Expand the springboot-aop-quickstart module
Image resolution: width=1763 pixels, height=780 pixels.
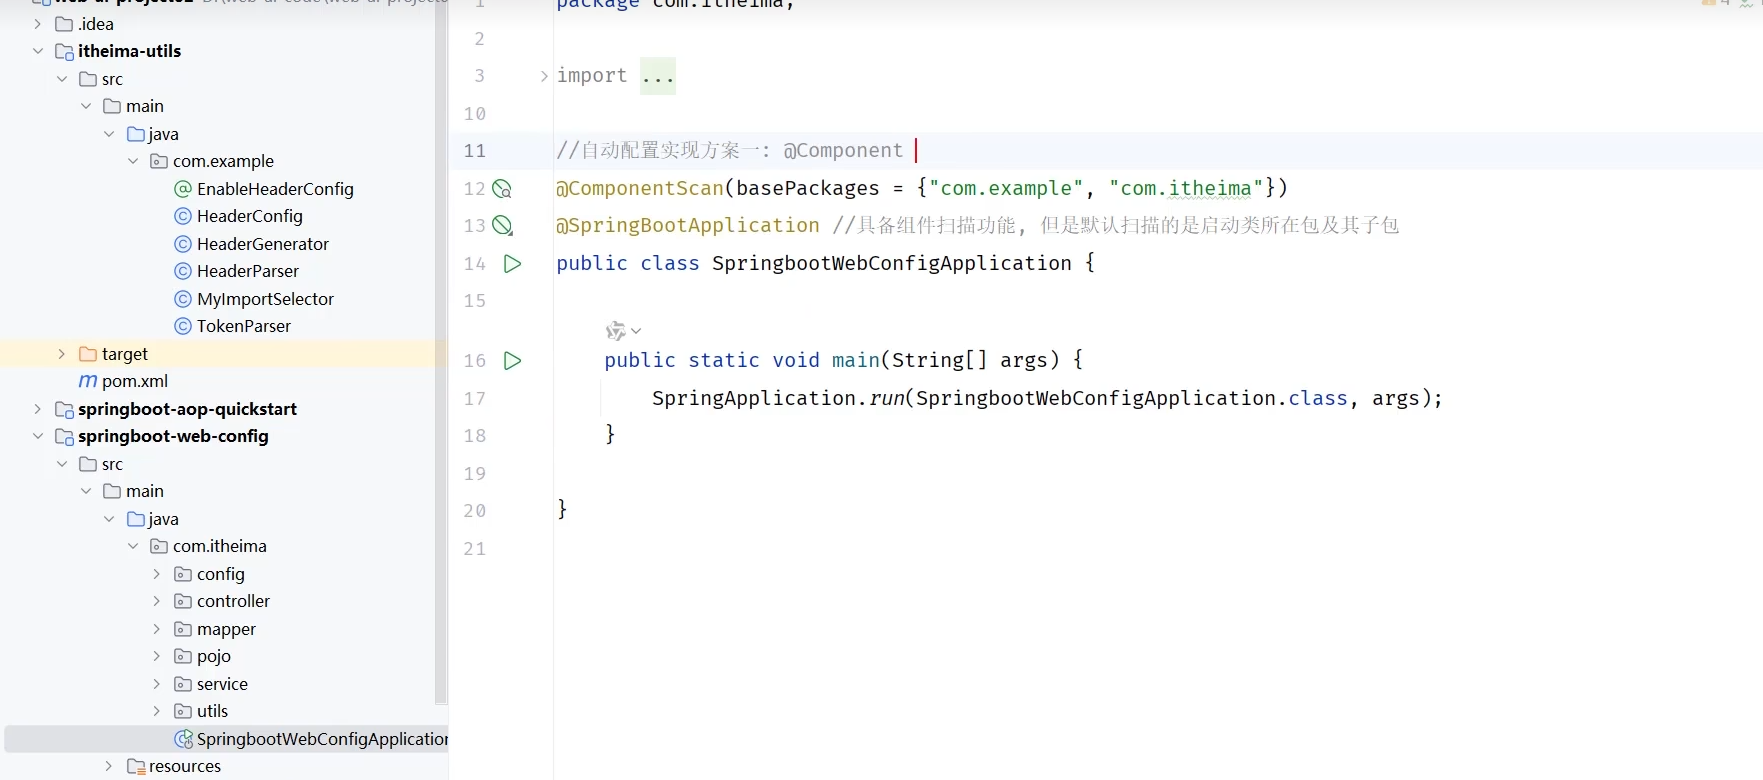38,409
